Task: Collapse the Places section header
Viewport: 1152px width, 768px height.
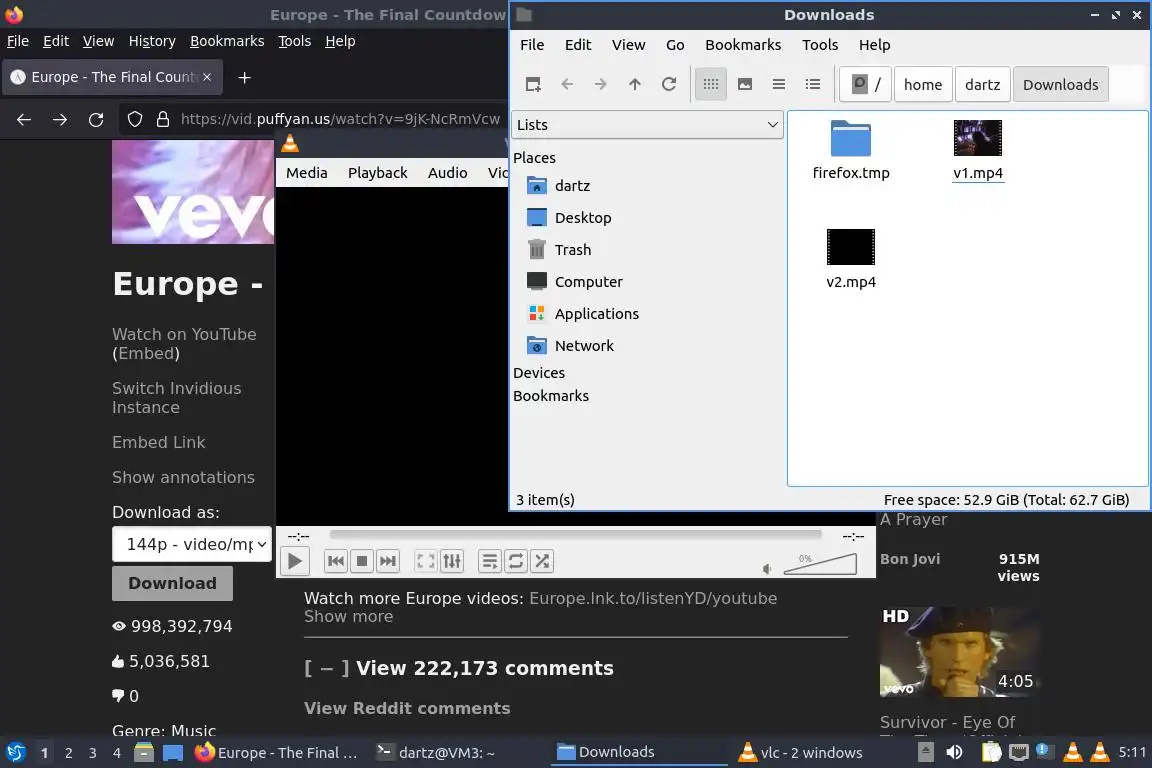Action: pos(534,158)
